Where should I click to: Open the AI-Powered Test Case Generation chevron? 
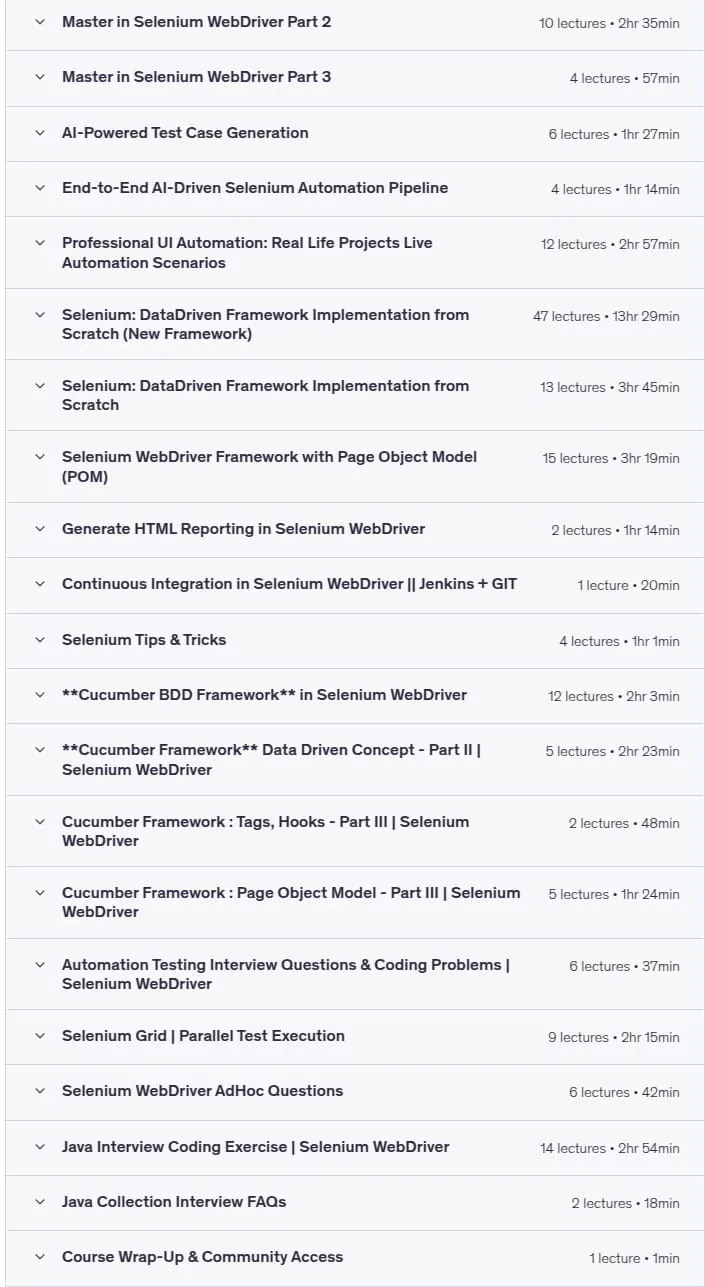40,132
